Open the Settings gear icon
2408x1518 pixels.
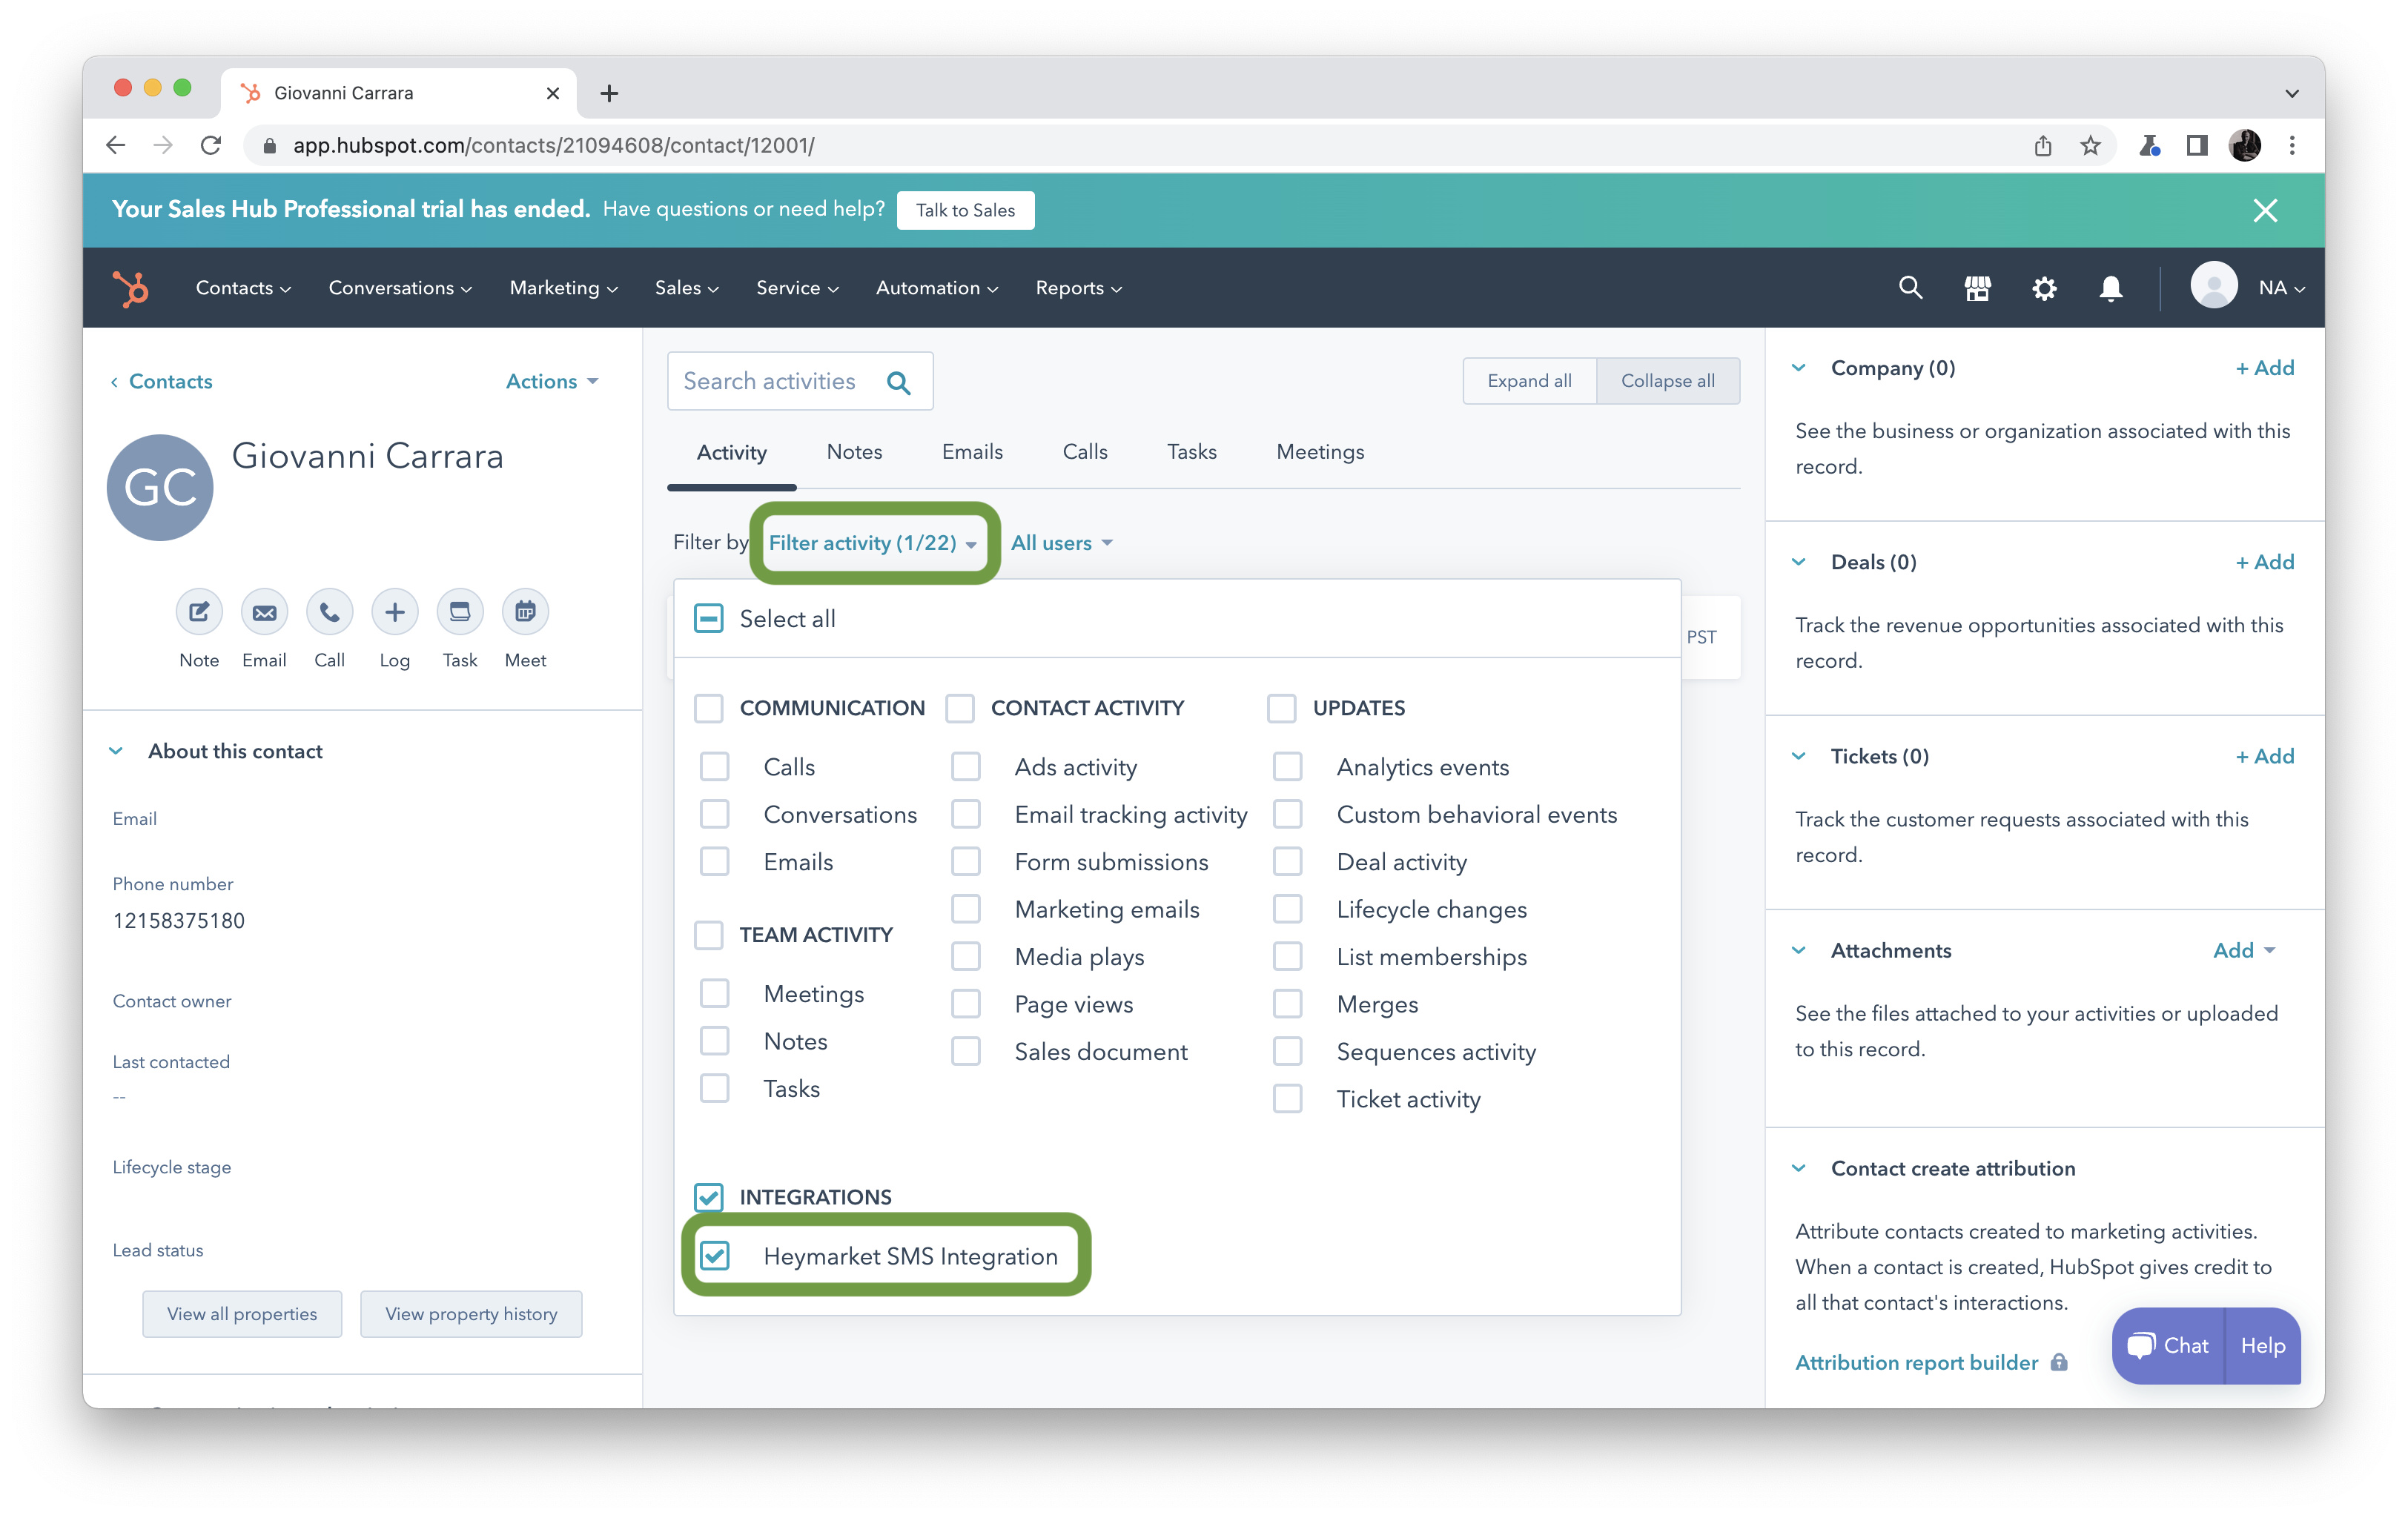[2044, 288]
